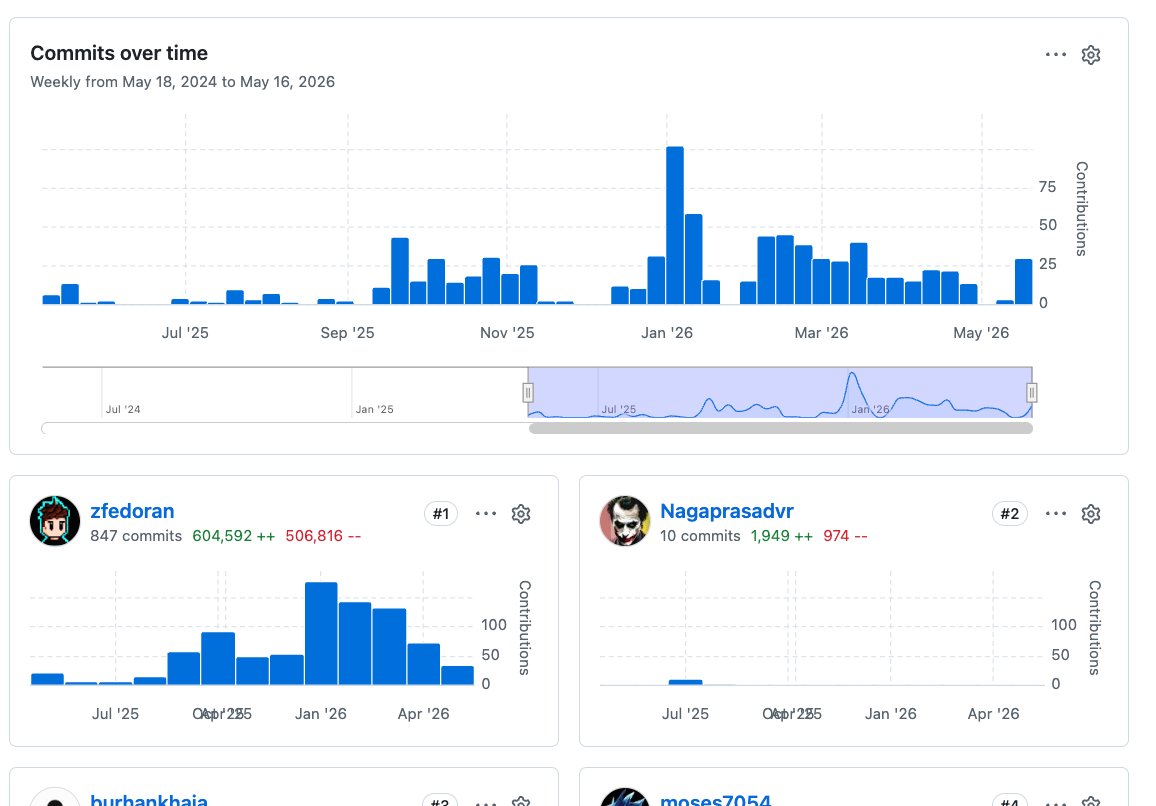The image size is (1156, 806).
Task: Click left handle of timeline range selector
Action: pyautogui.click(x=528, y=392)
